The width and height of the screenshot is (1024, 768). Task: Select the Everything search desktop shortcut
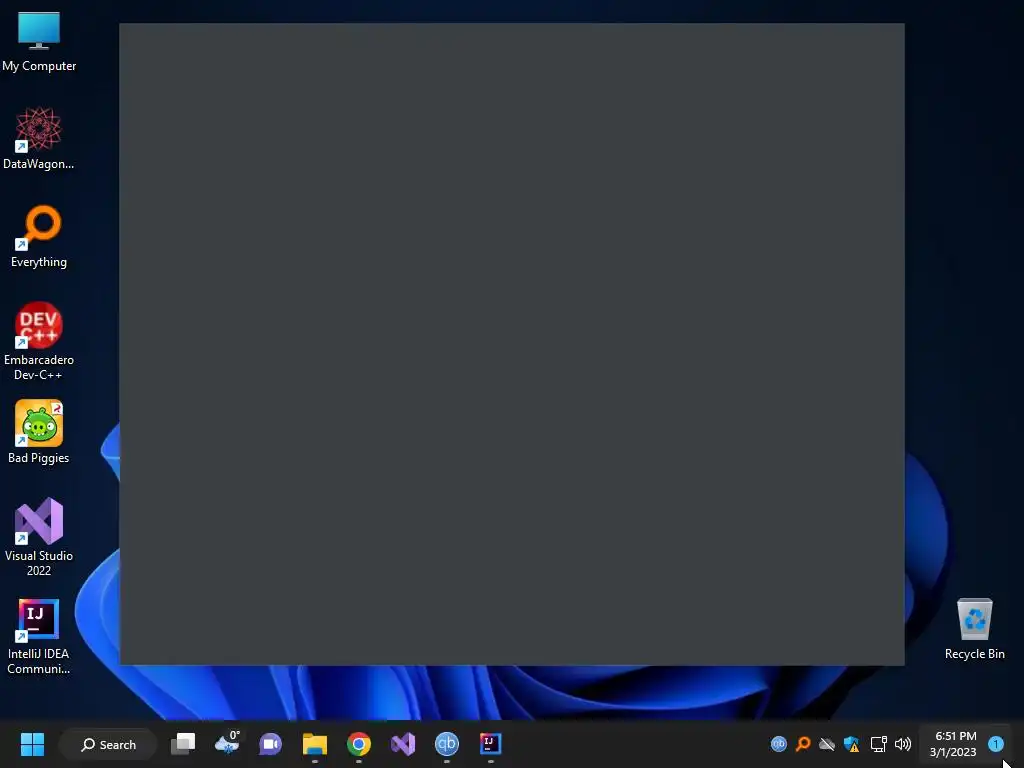pos(39,236)
